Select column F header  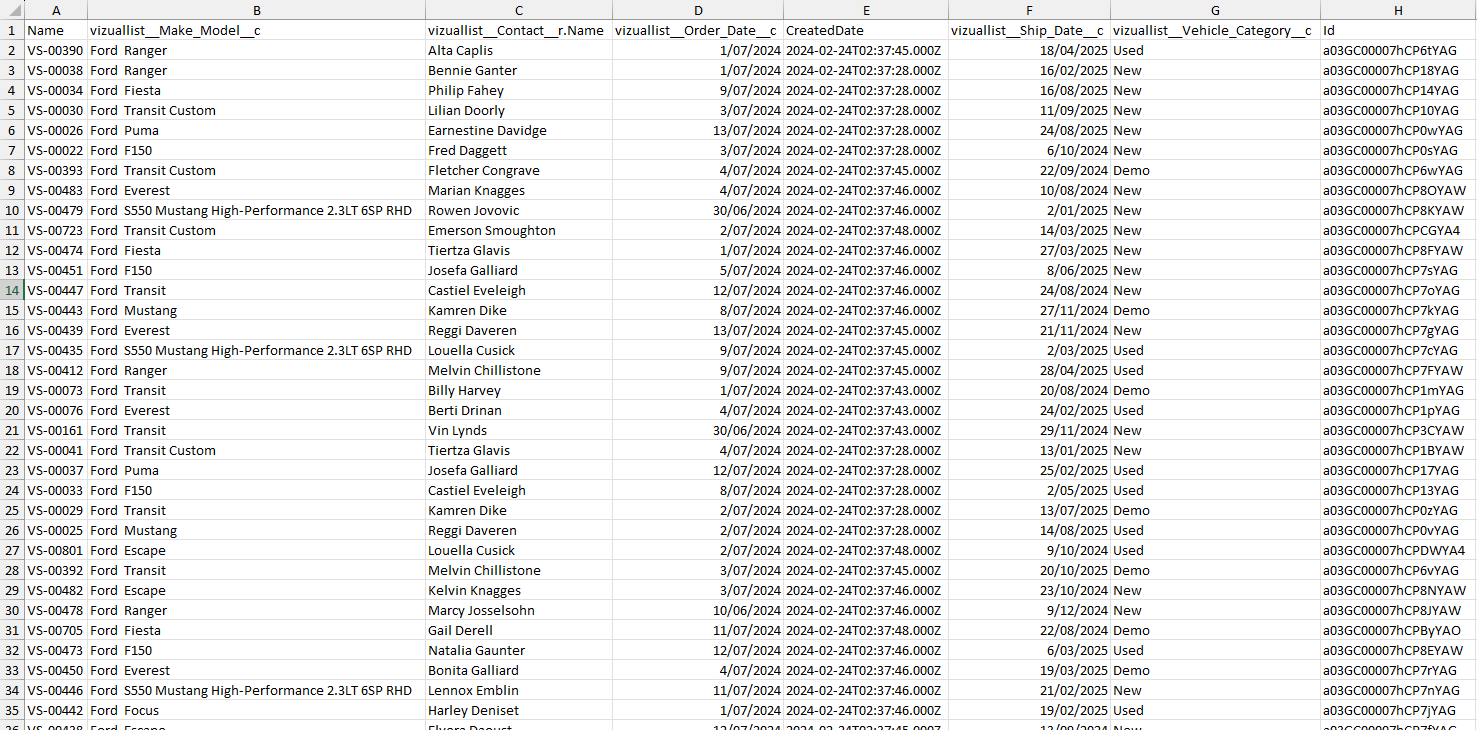[1030, 10]
